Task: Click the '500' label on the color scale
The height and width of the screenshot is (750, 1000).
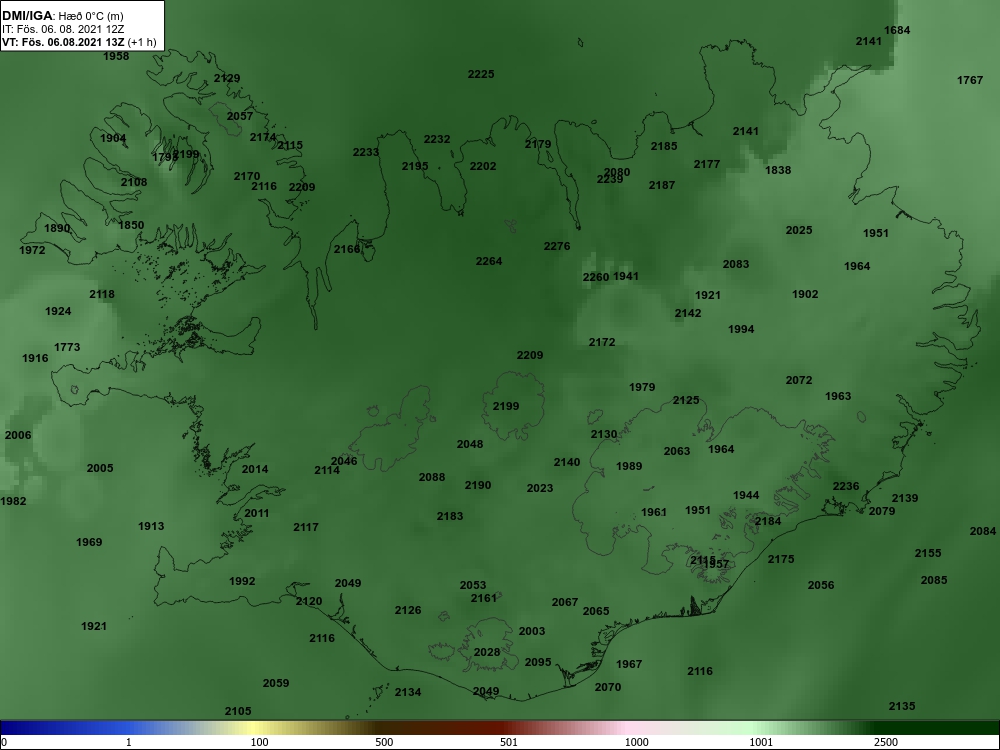Action: [384, 742]
